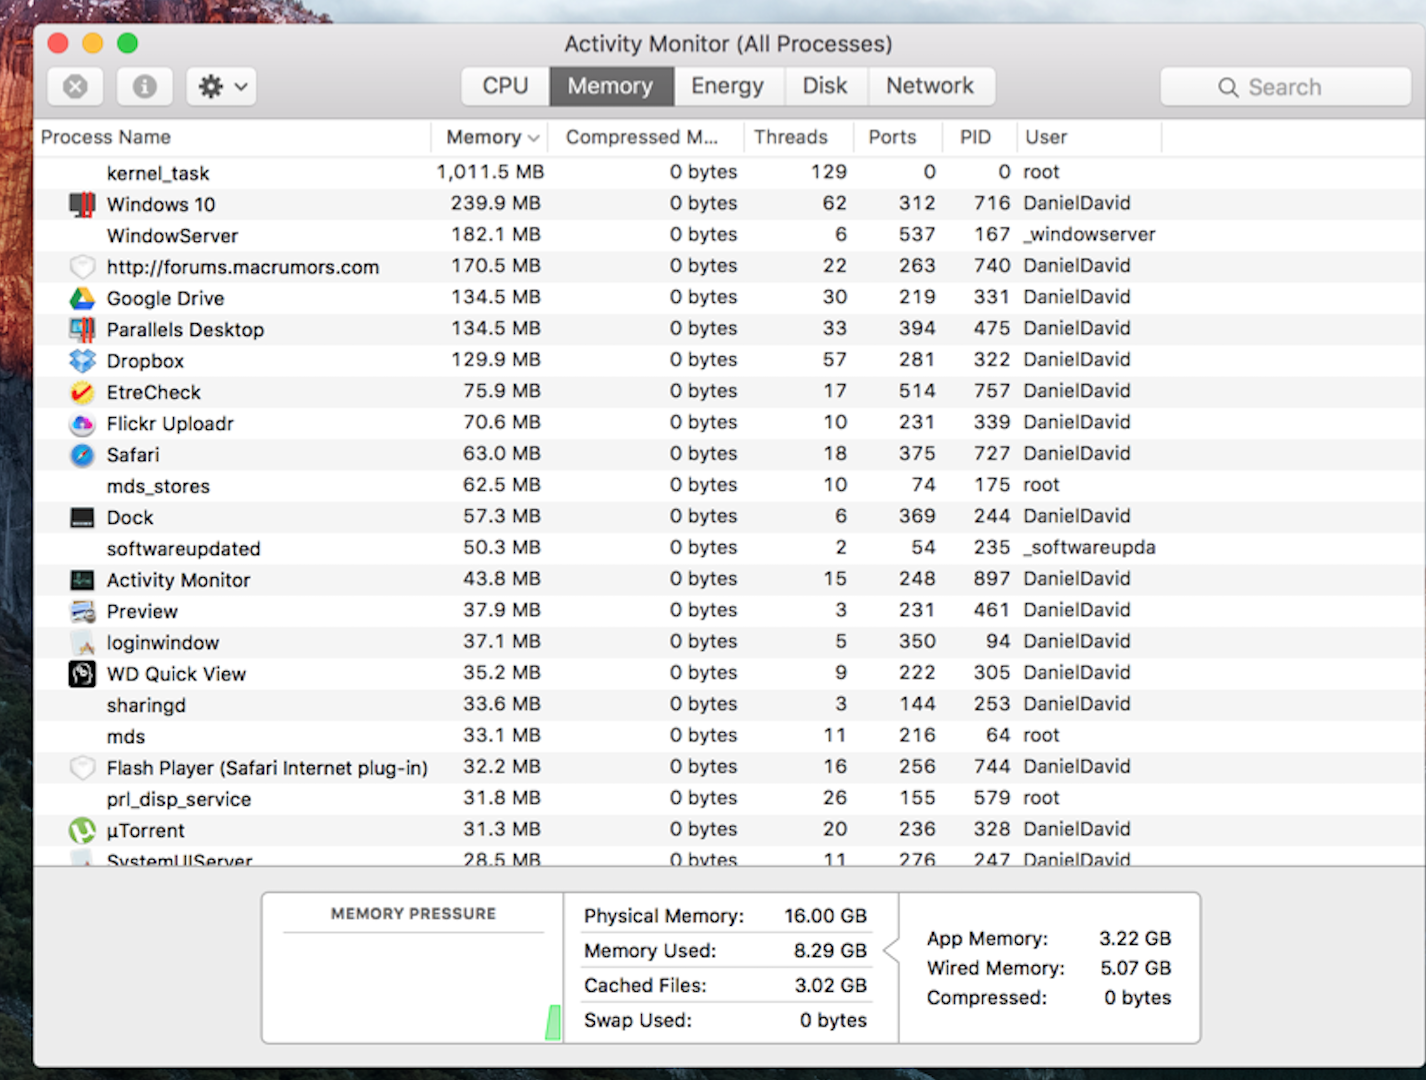Select the mds process name
The width and height of the screenshot is (1426, 1080).
click(126, 736)
